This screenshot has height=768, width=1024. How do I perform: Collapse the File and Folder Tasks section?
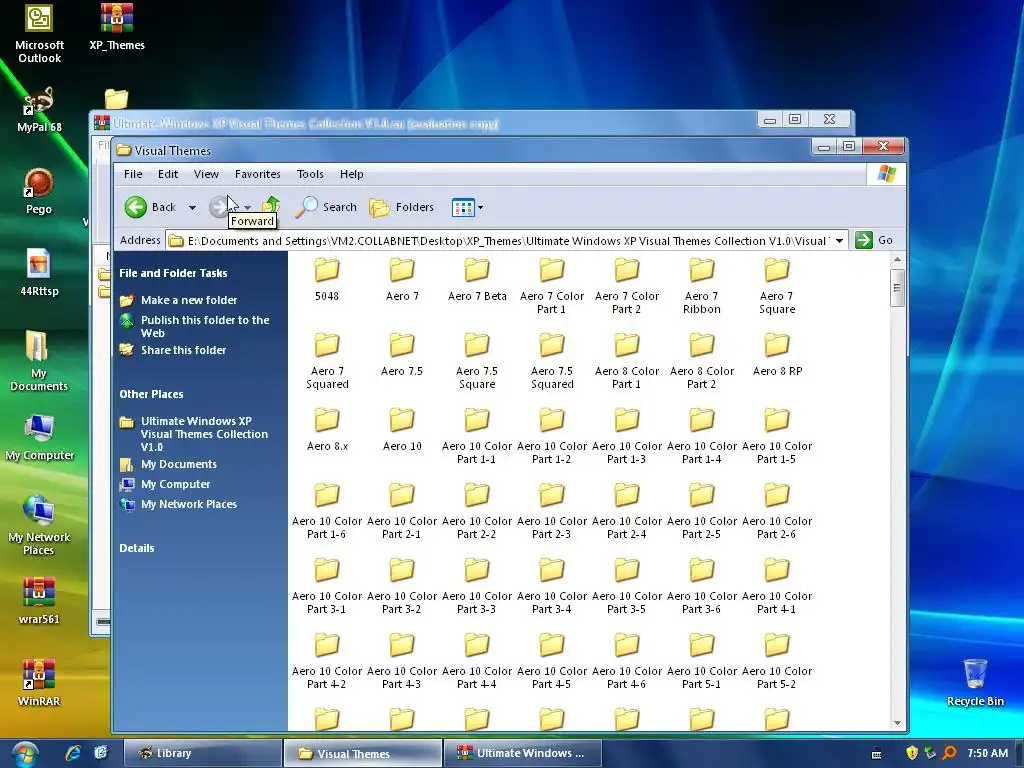pyautogui.click(x=173, y=273)
